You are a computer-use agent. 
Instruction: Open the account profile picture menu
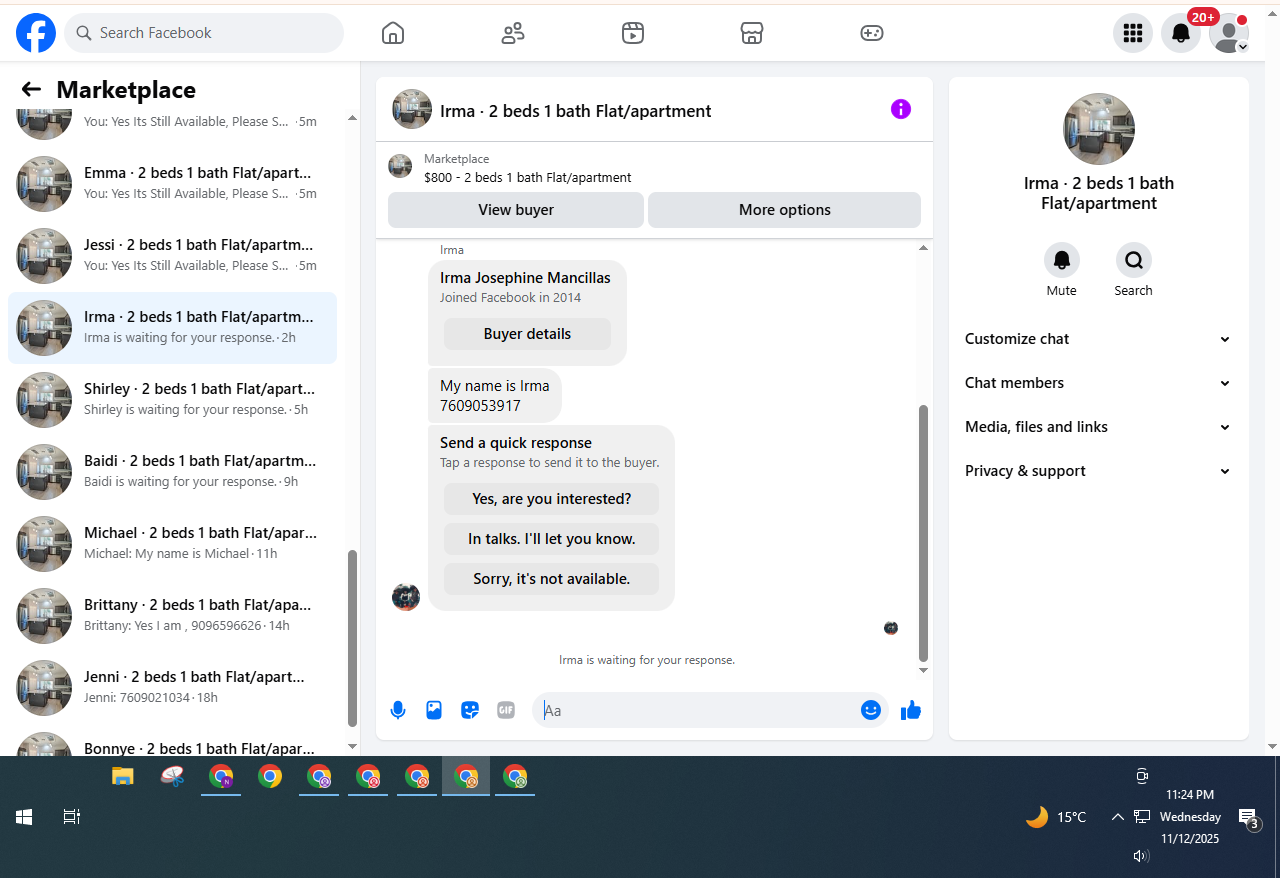1229,33
